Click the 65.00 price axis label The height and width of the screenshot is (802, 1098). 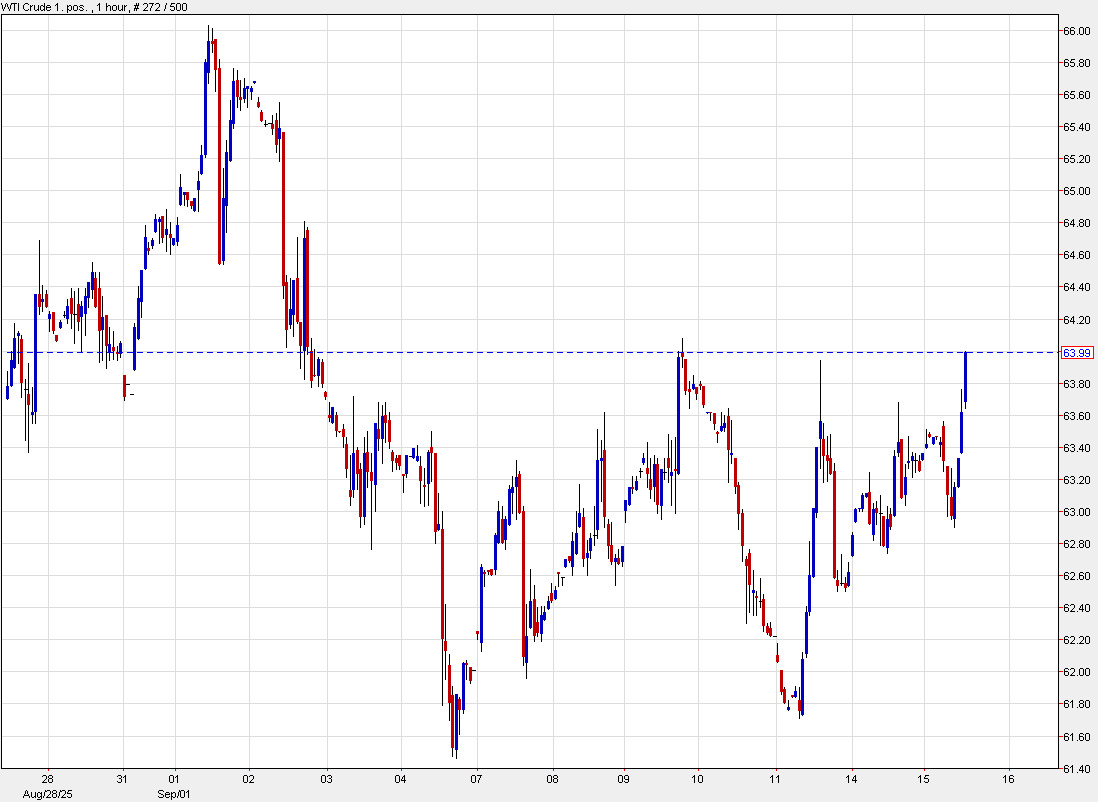point(1076,191)
